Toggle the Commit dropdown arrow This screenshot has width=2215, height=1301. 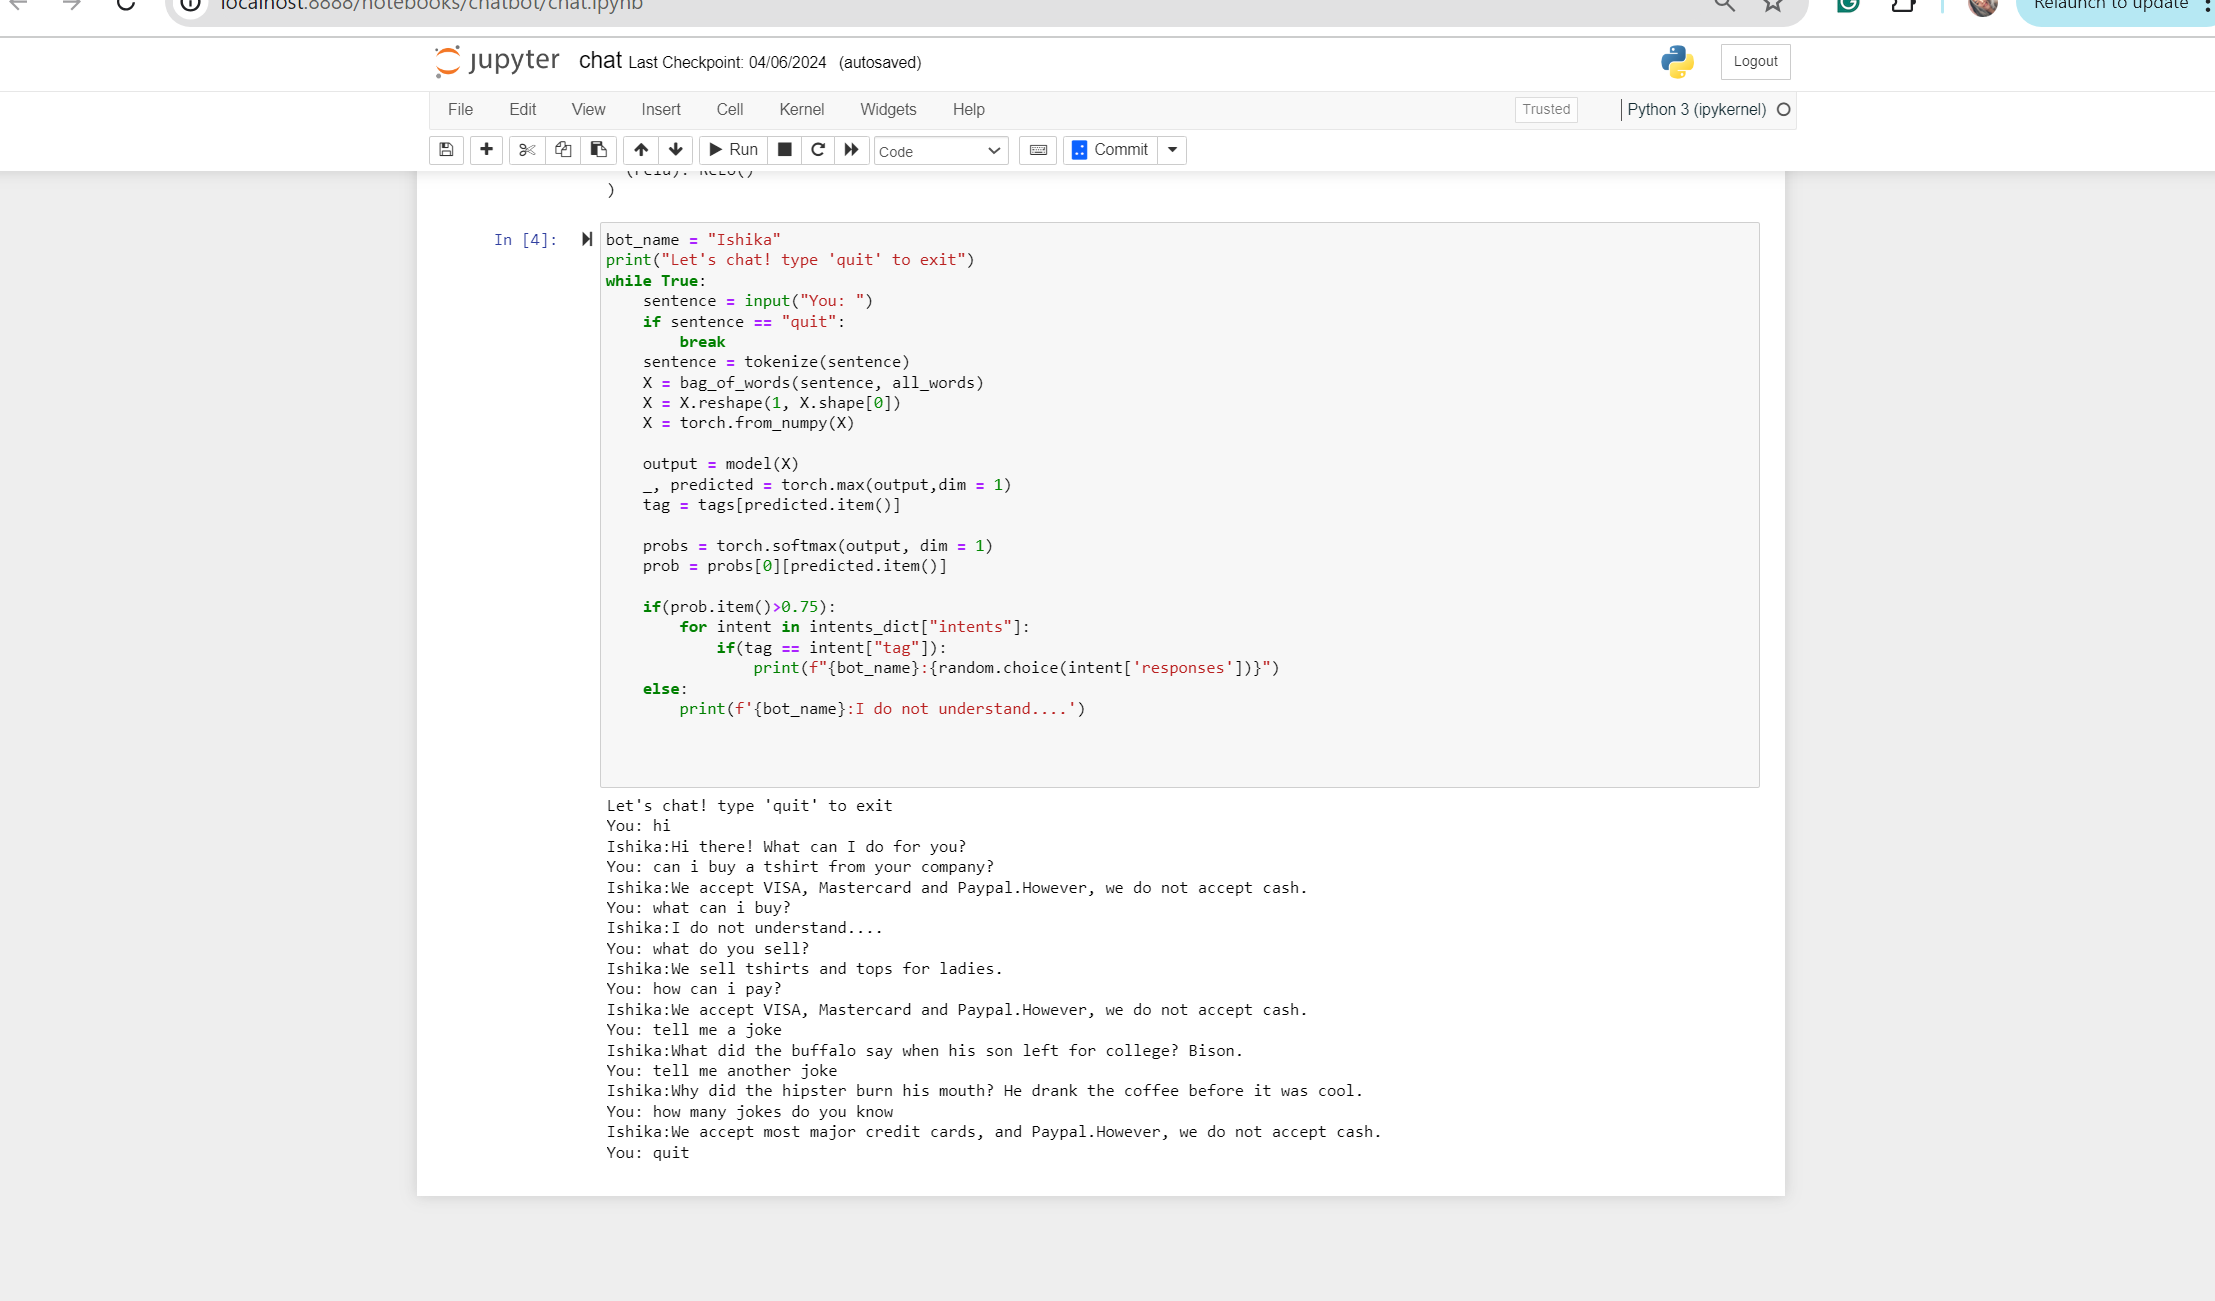point(1173,149)
